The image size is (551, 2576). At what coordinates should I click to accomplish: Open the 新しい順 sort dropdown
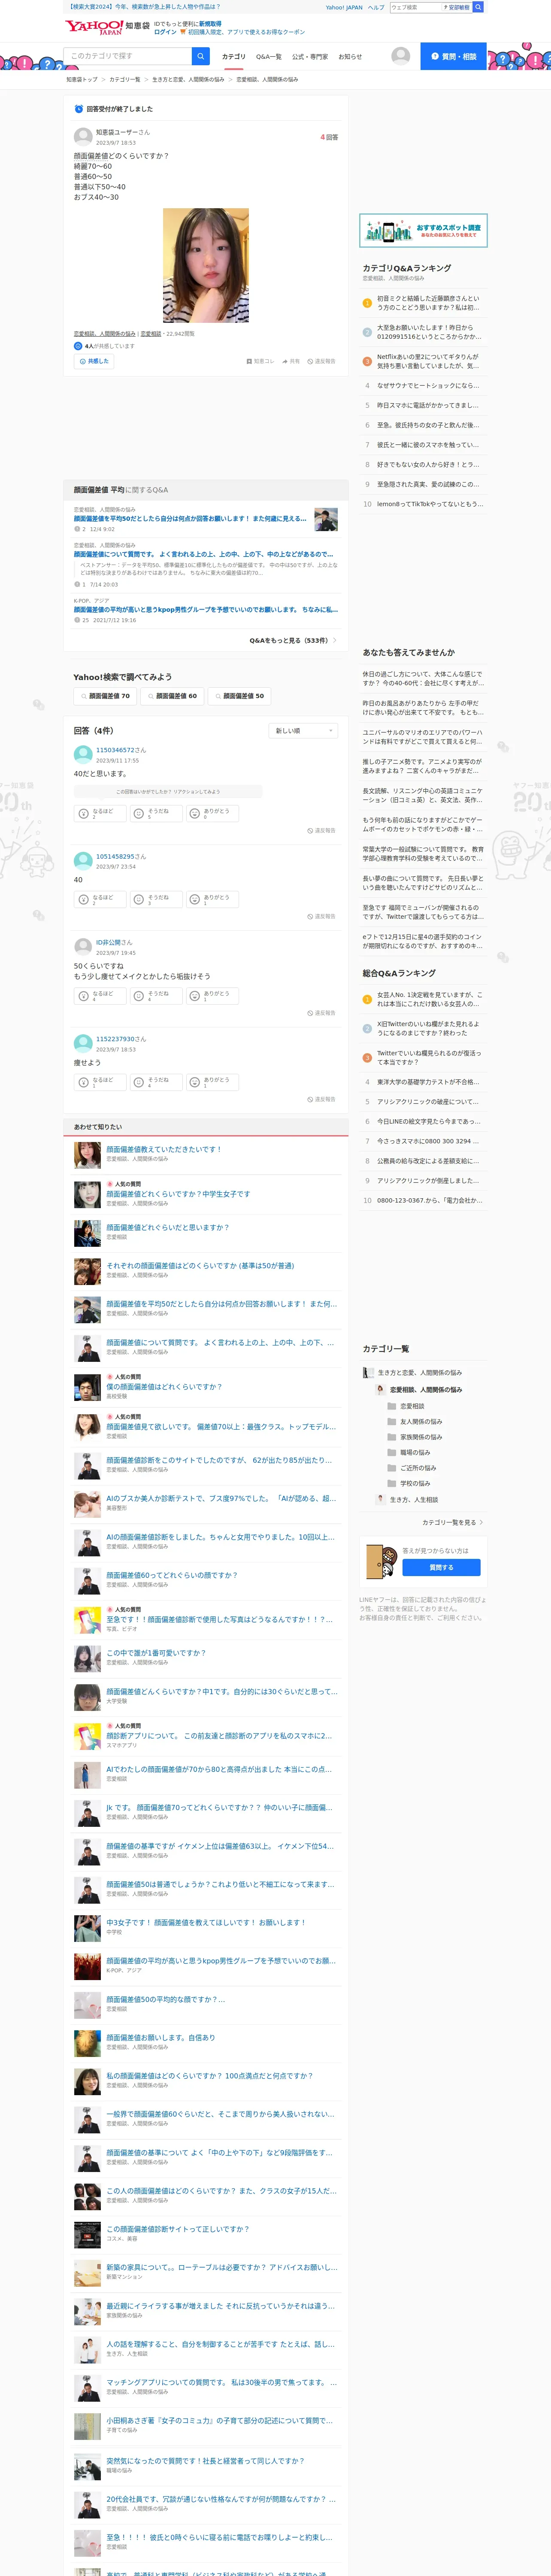pyautogui.click(x=304, y=731)
